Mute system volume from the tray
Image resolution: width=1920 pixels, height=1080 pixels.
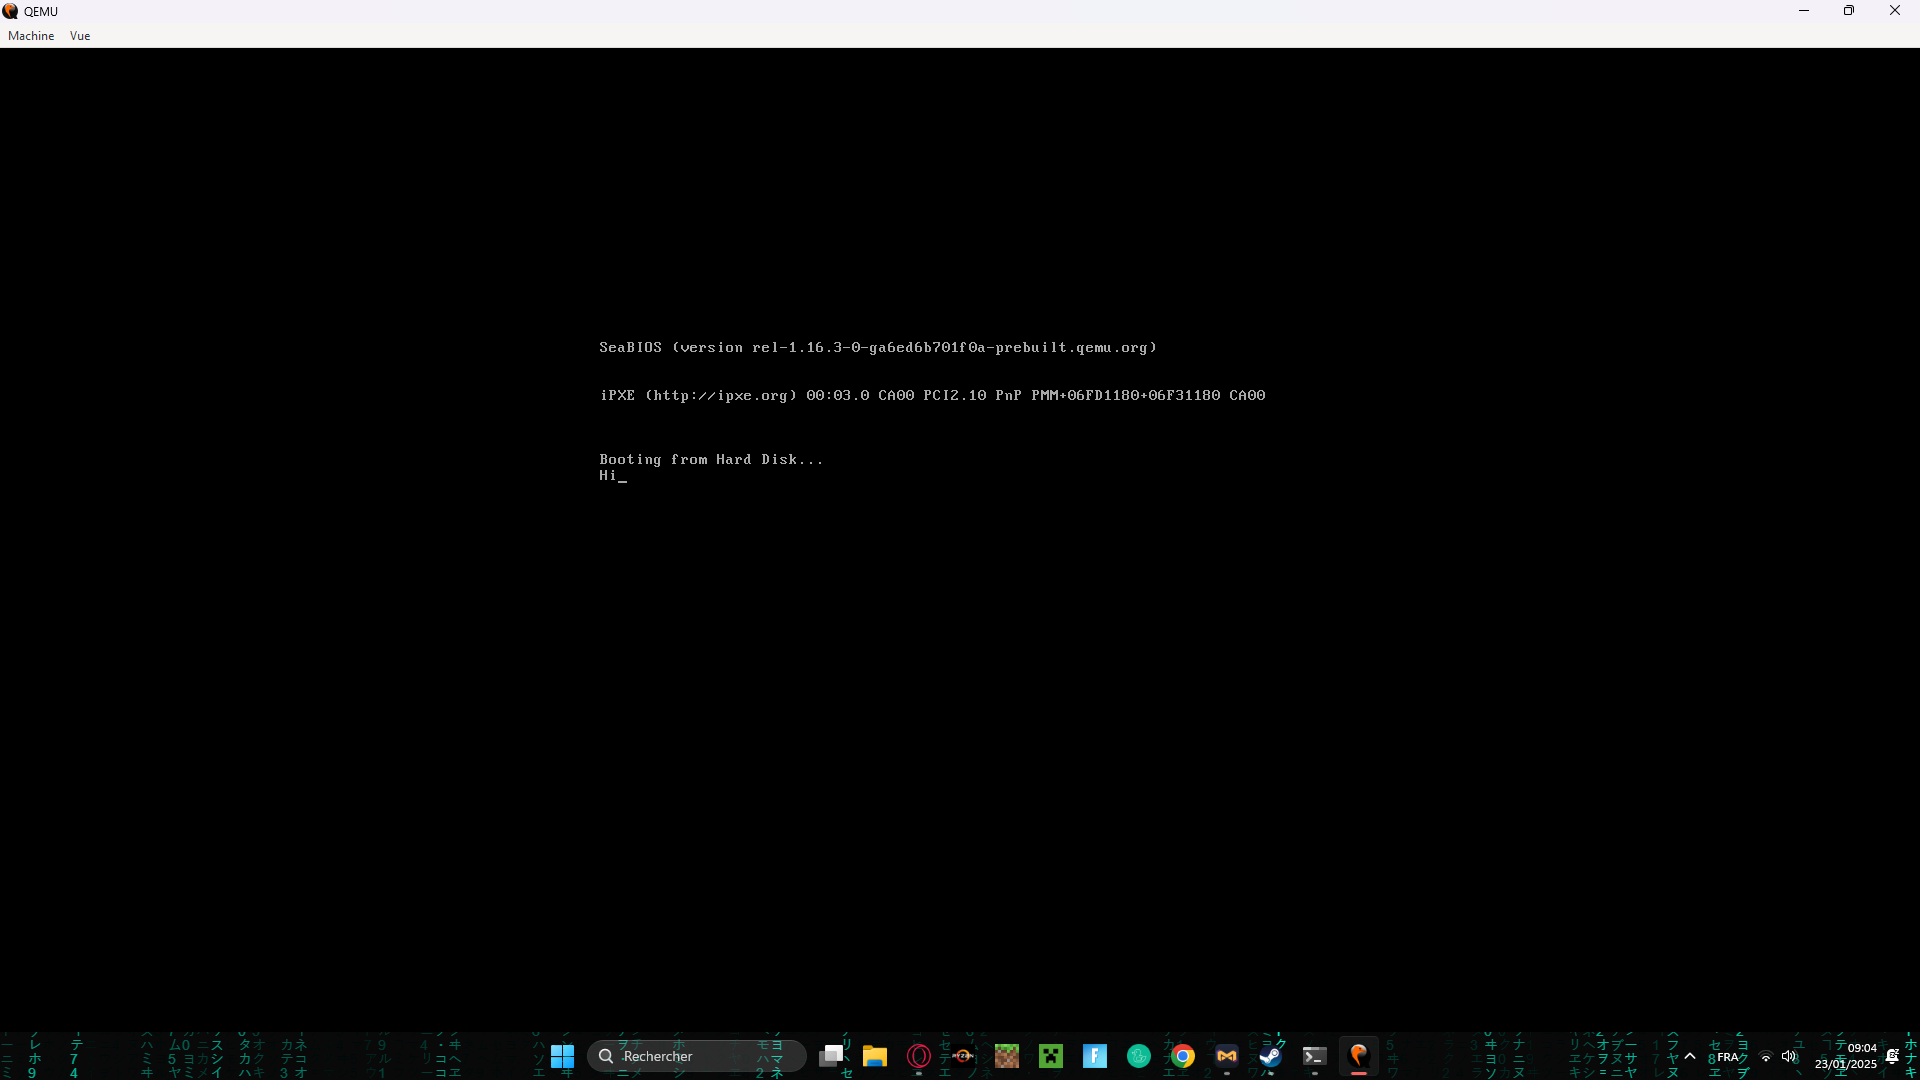point(1789,1057)
